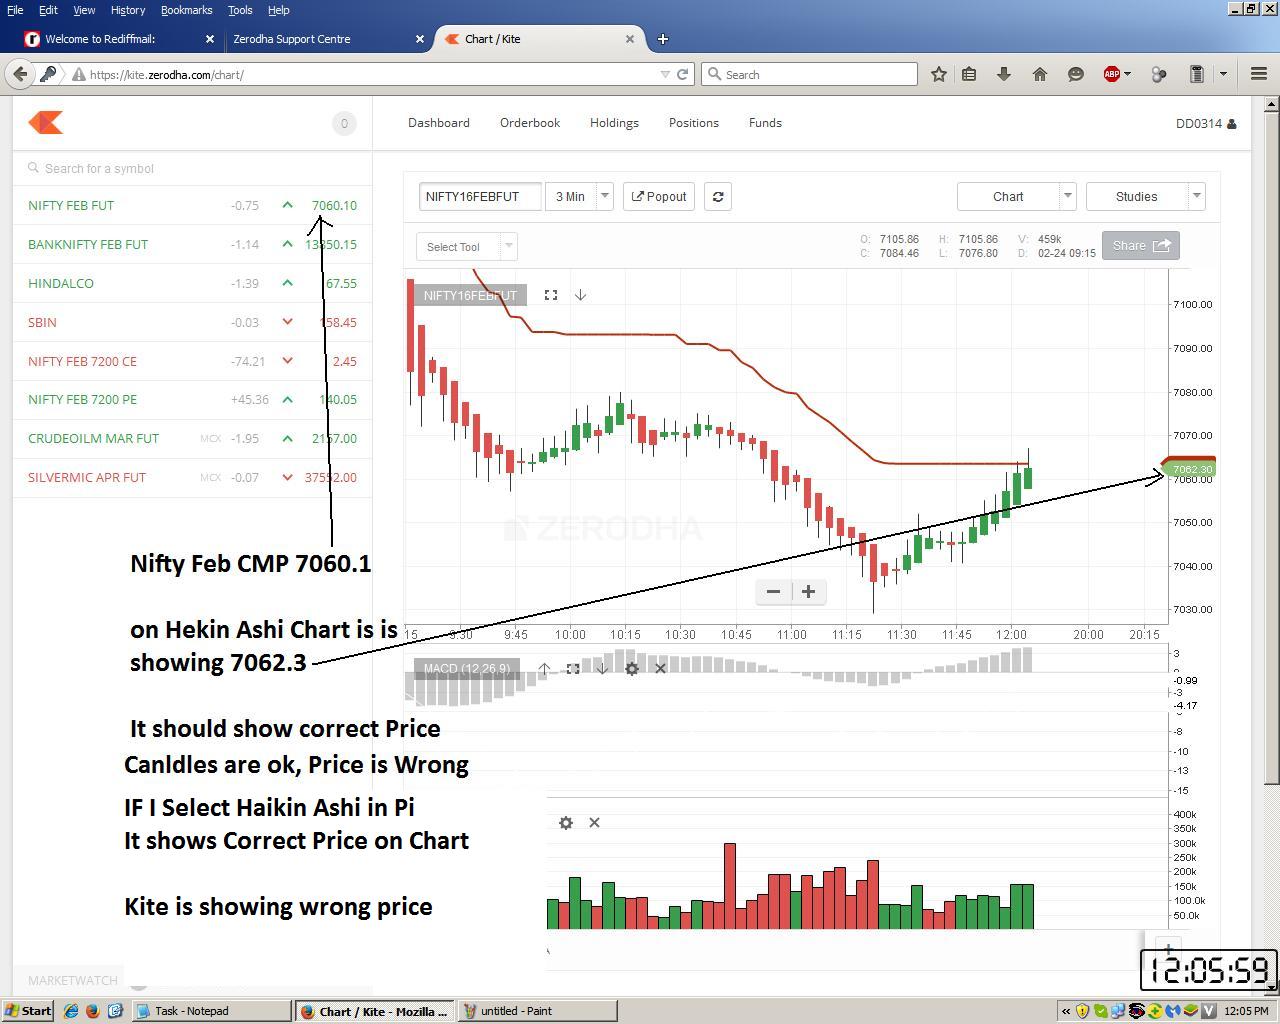Switch to the Positions tab
Image resolution: width=1280 pixels, height=1024 pixels.
click(694, 123)
